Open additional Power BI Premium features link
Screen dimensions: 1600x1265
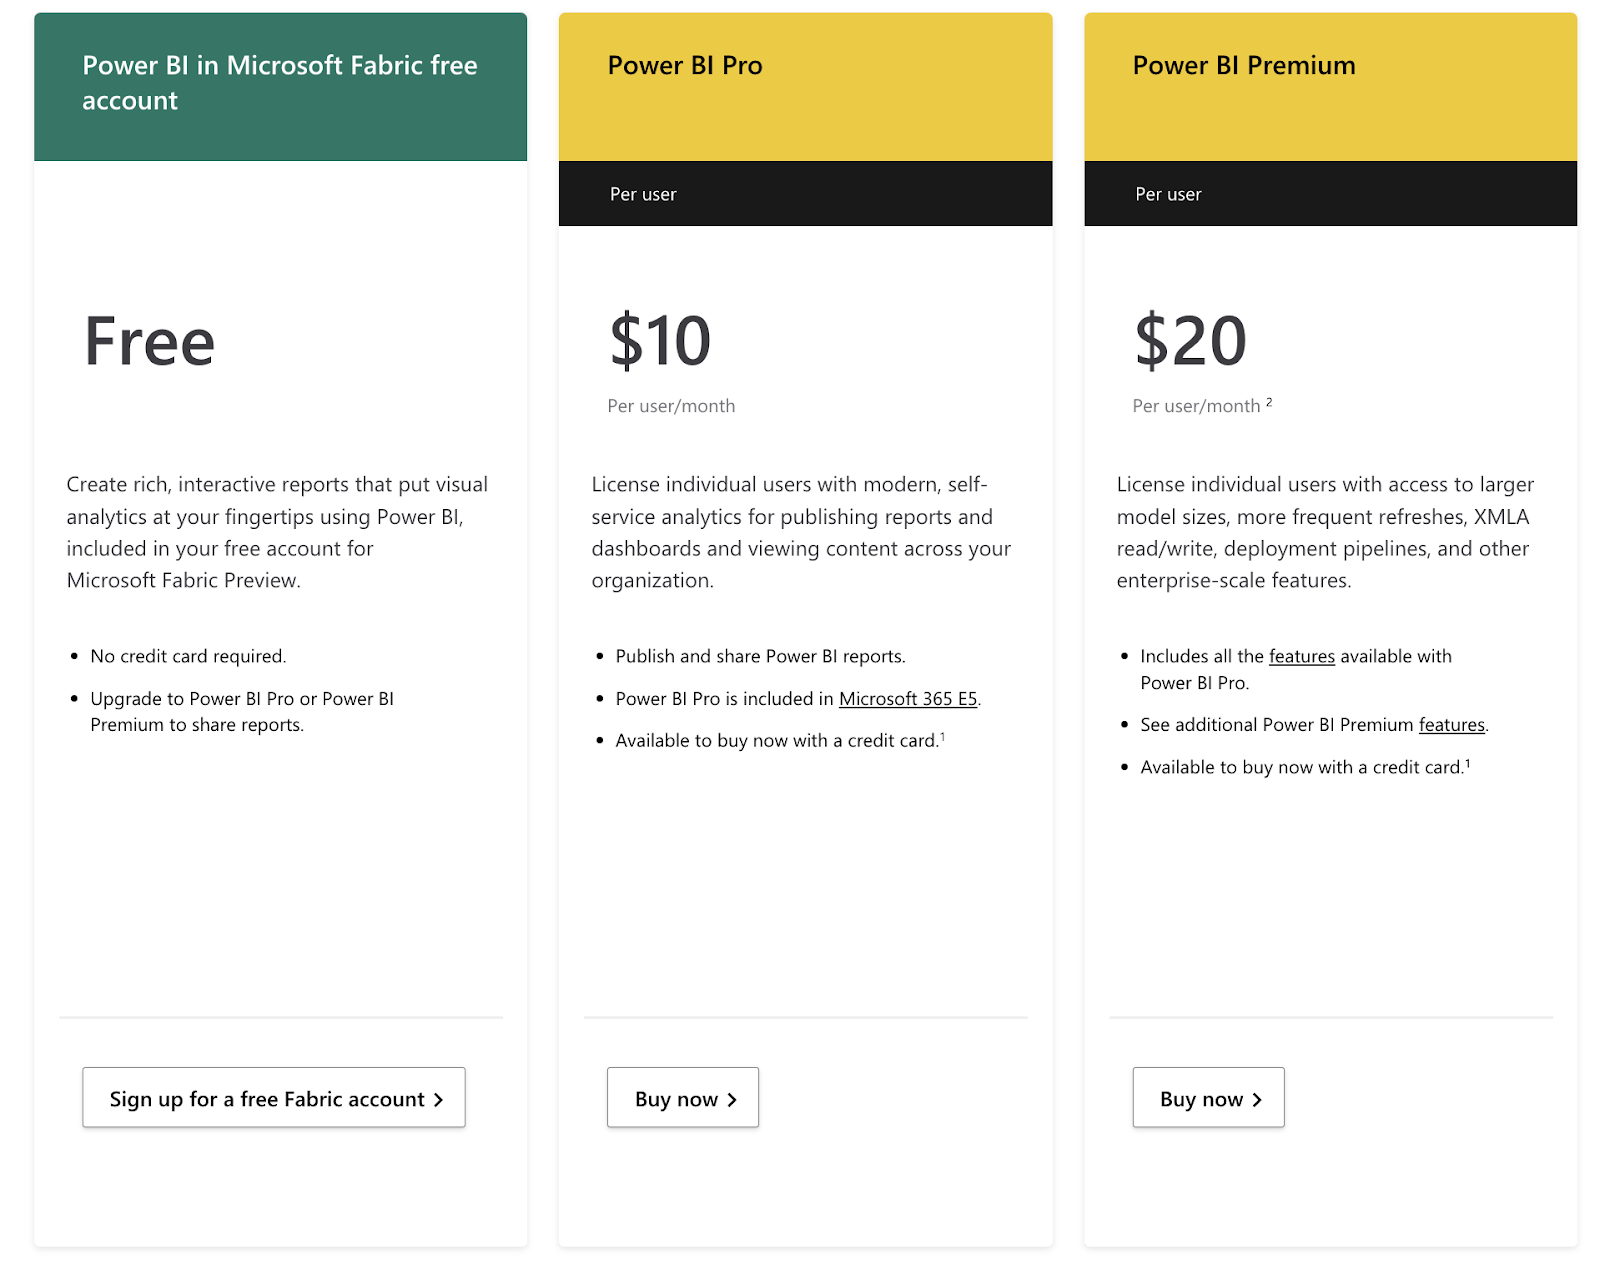click(1451, 725)
